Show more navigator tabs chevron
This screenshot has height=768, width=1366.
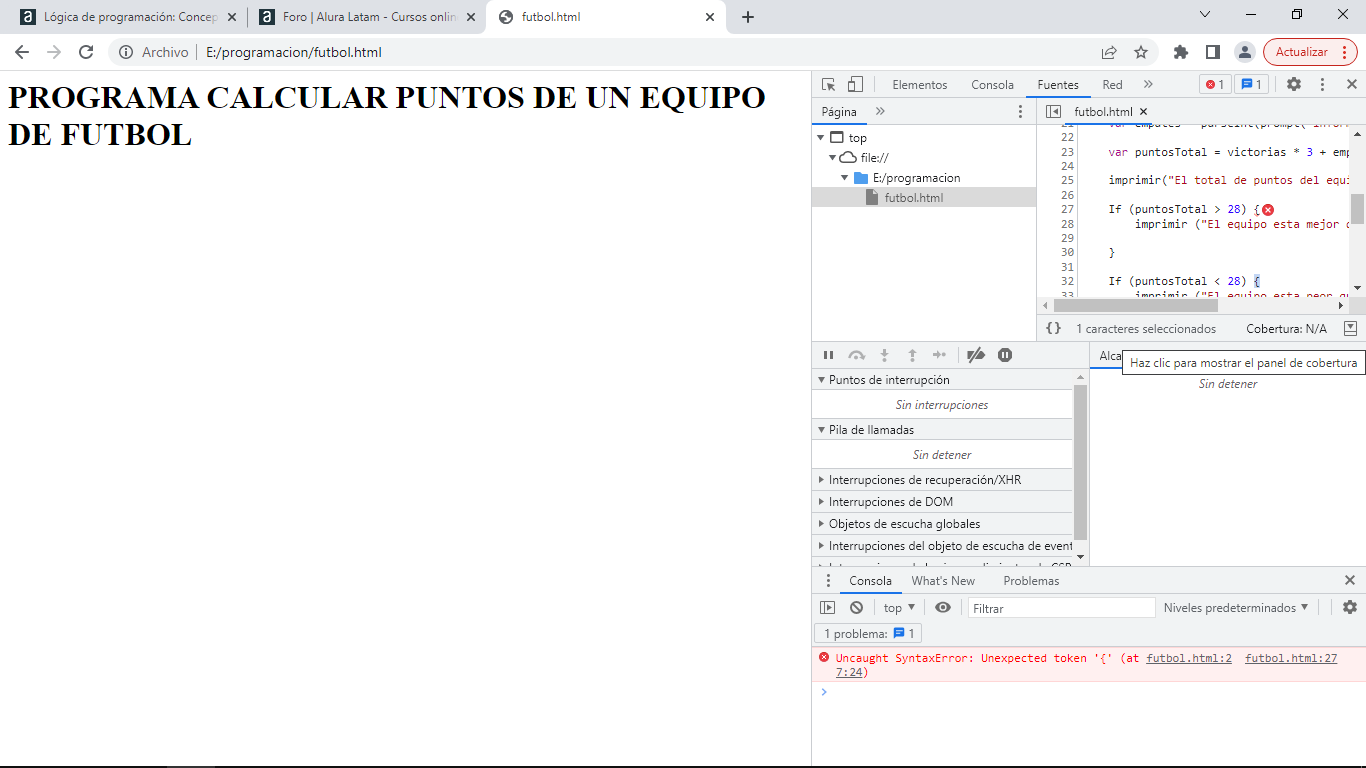(x=880, y=112)
